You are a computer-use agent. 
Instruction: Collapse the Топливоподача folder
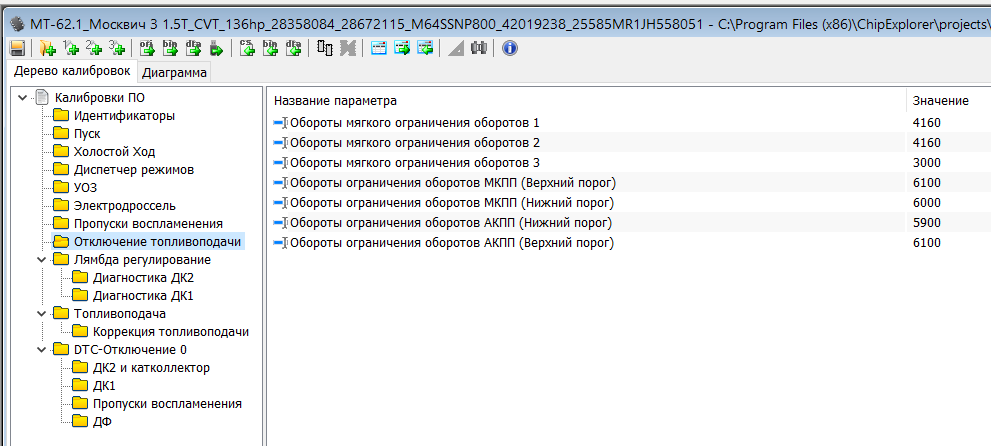coord(41,314)
